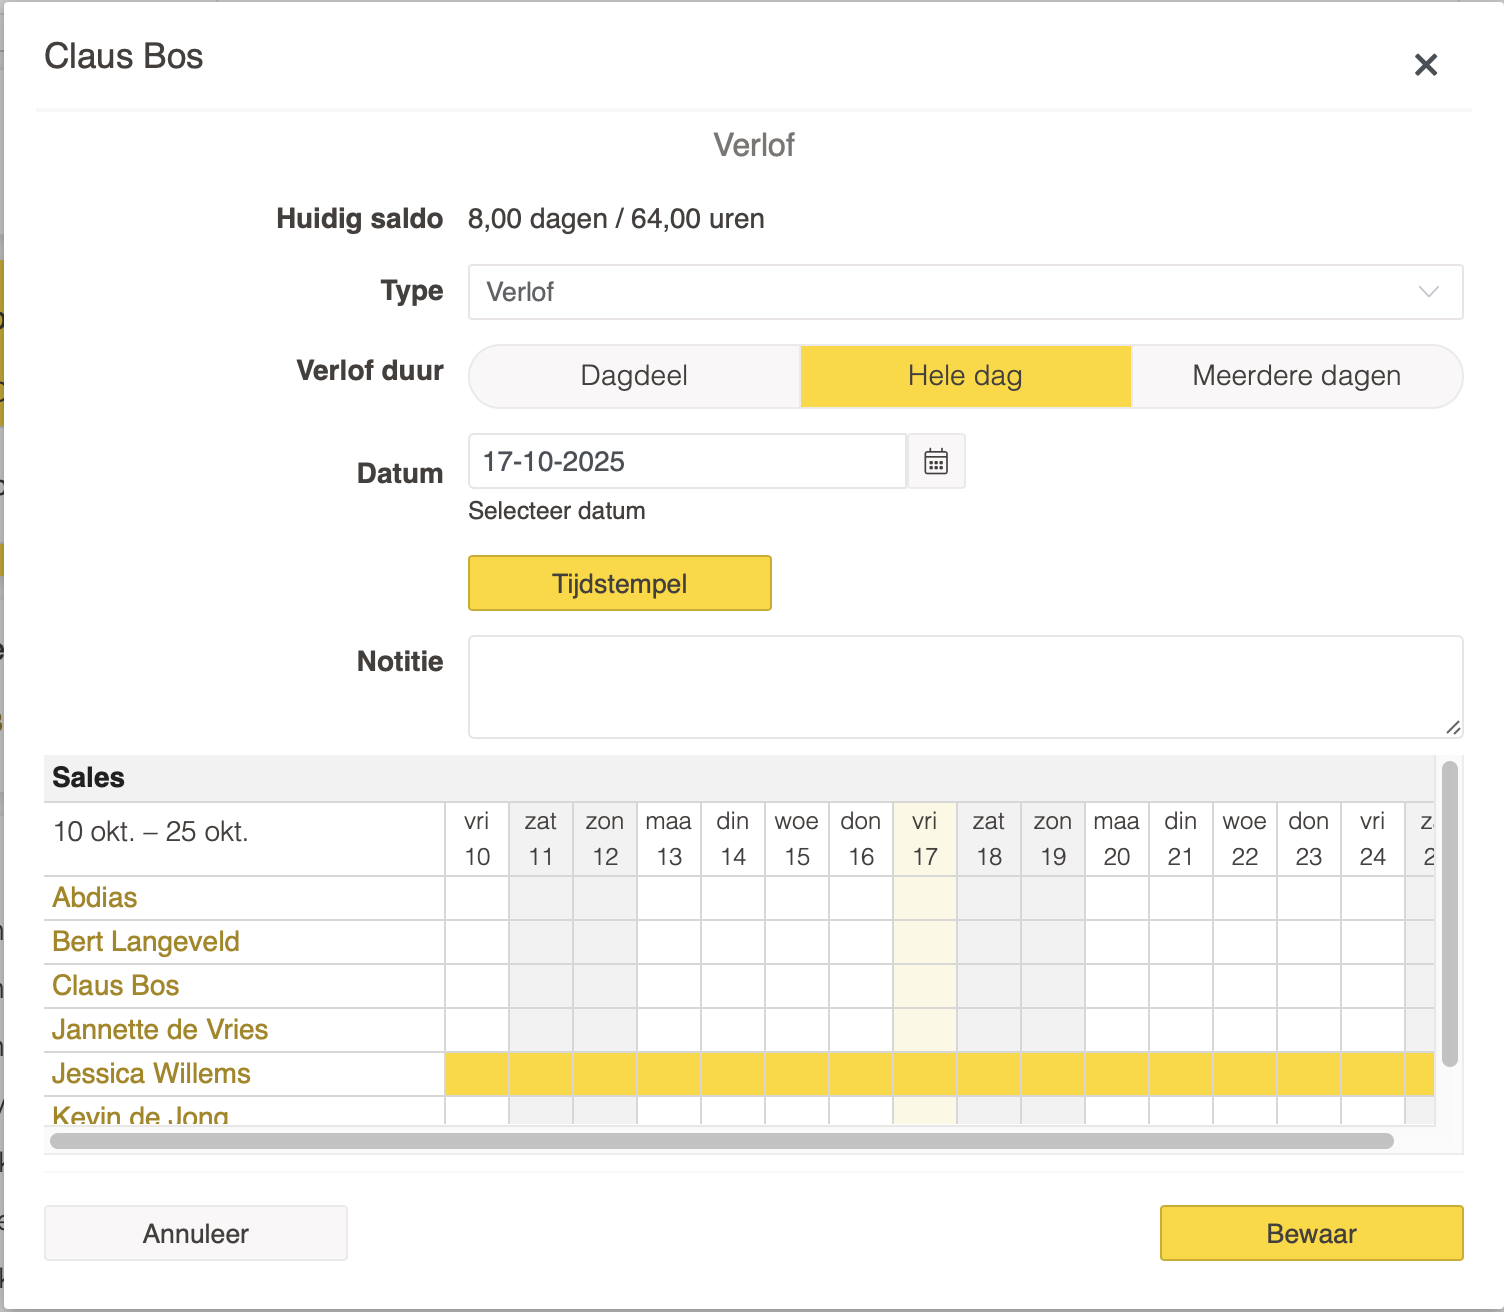Screen dimensions: 1504x1312
Task: Open the calendar date picker icon
Action: [x=936, y=461]
